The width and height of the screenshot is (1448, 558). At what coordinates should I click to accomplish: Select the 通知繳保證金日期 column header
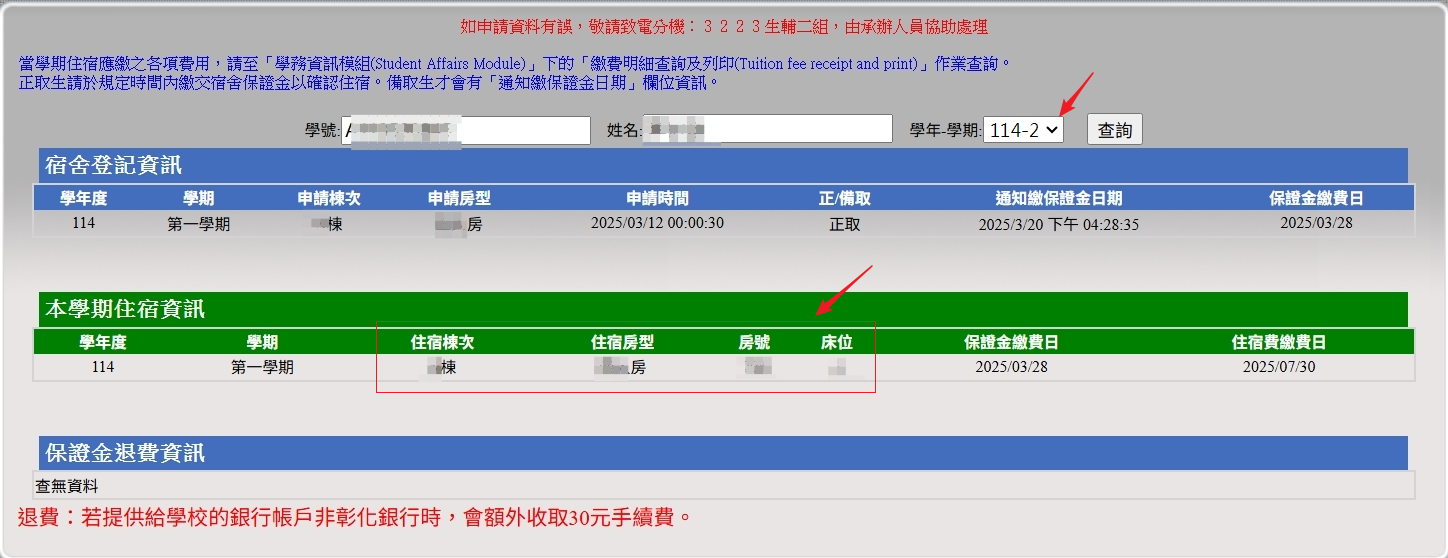[1058, 198]
